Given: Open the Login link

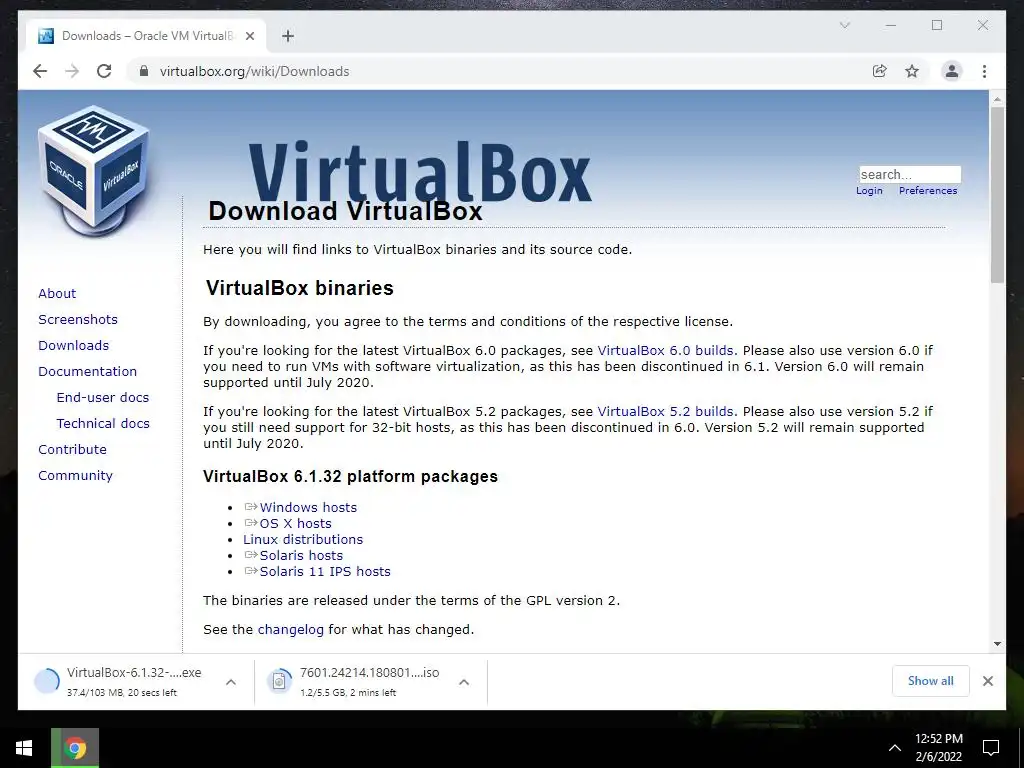Looking at the screenshot, I should (x=869, y=191).
